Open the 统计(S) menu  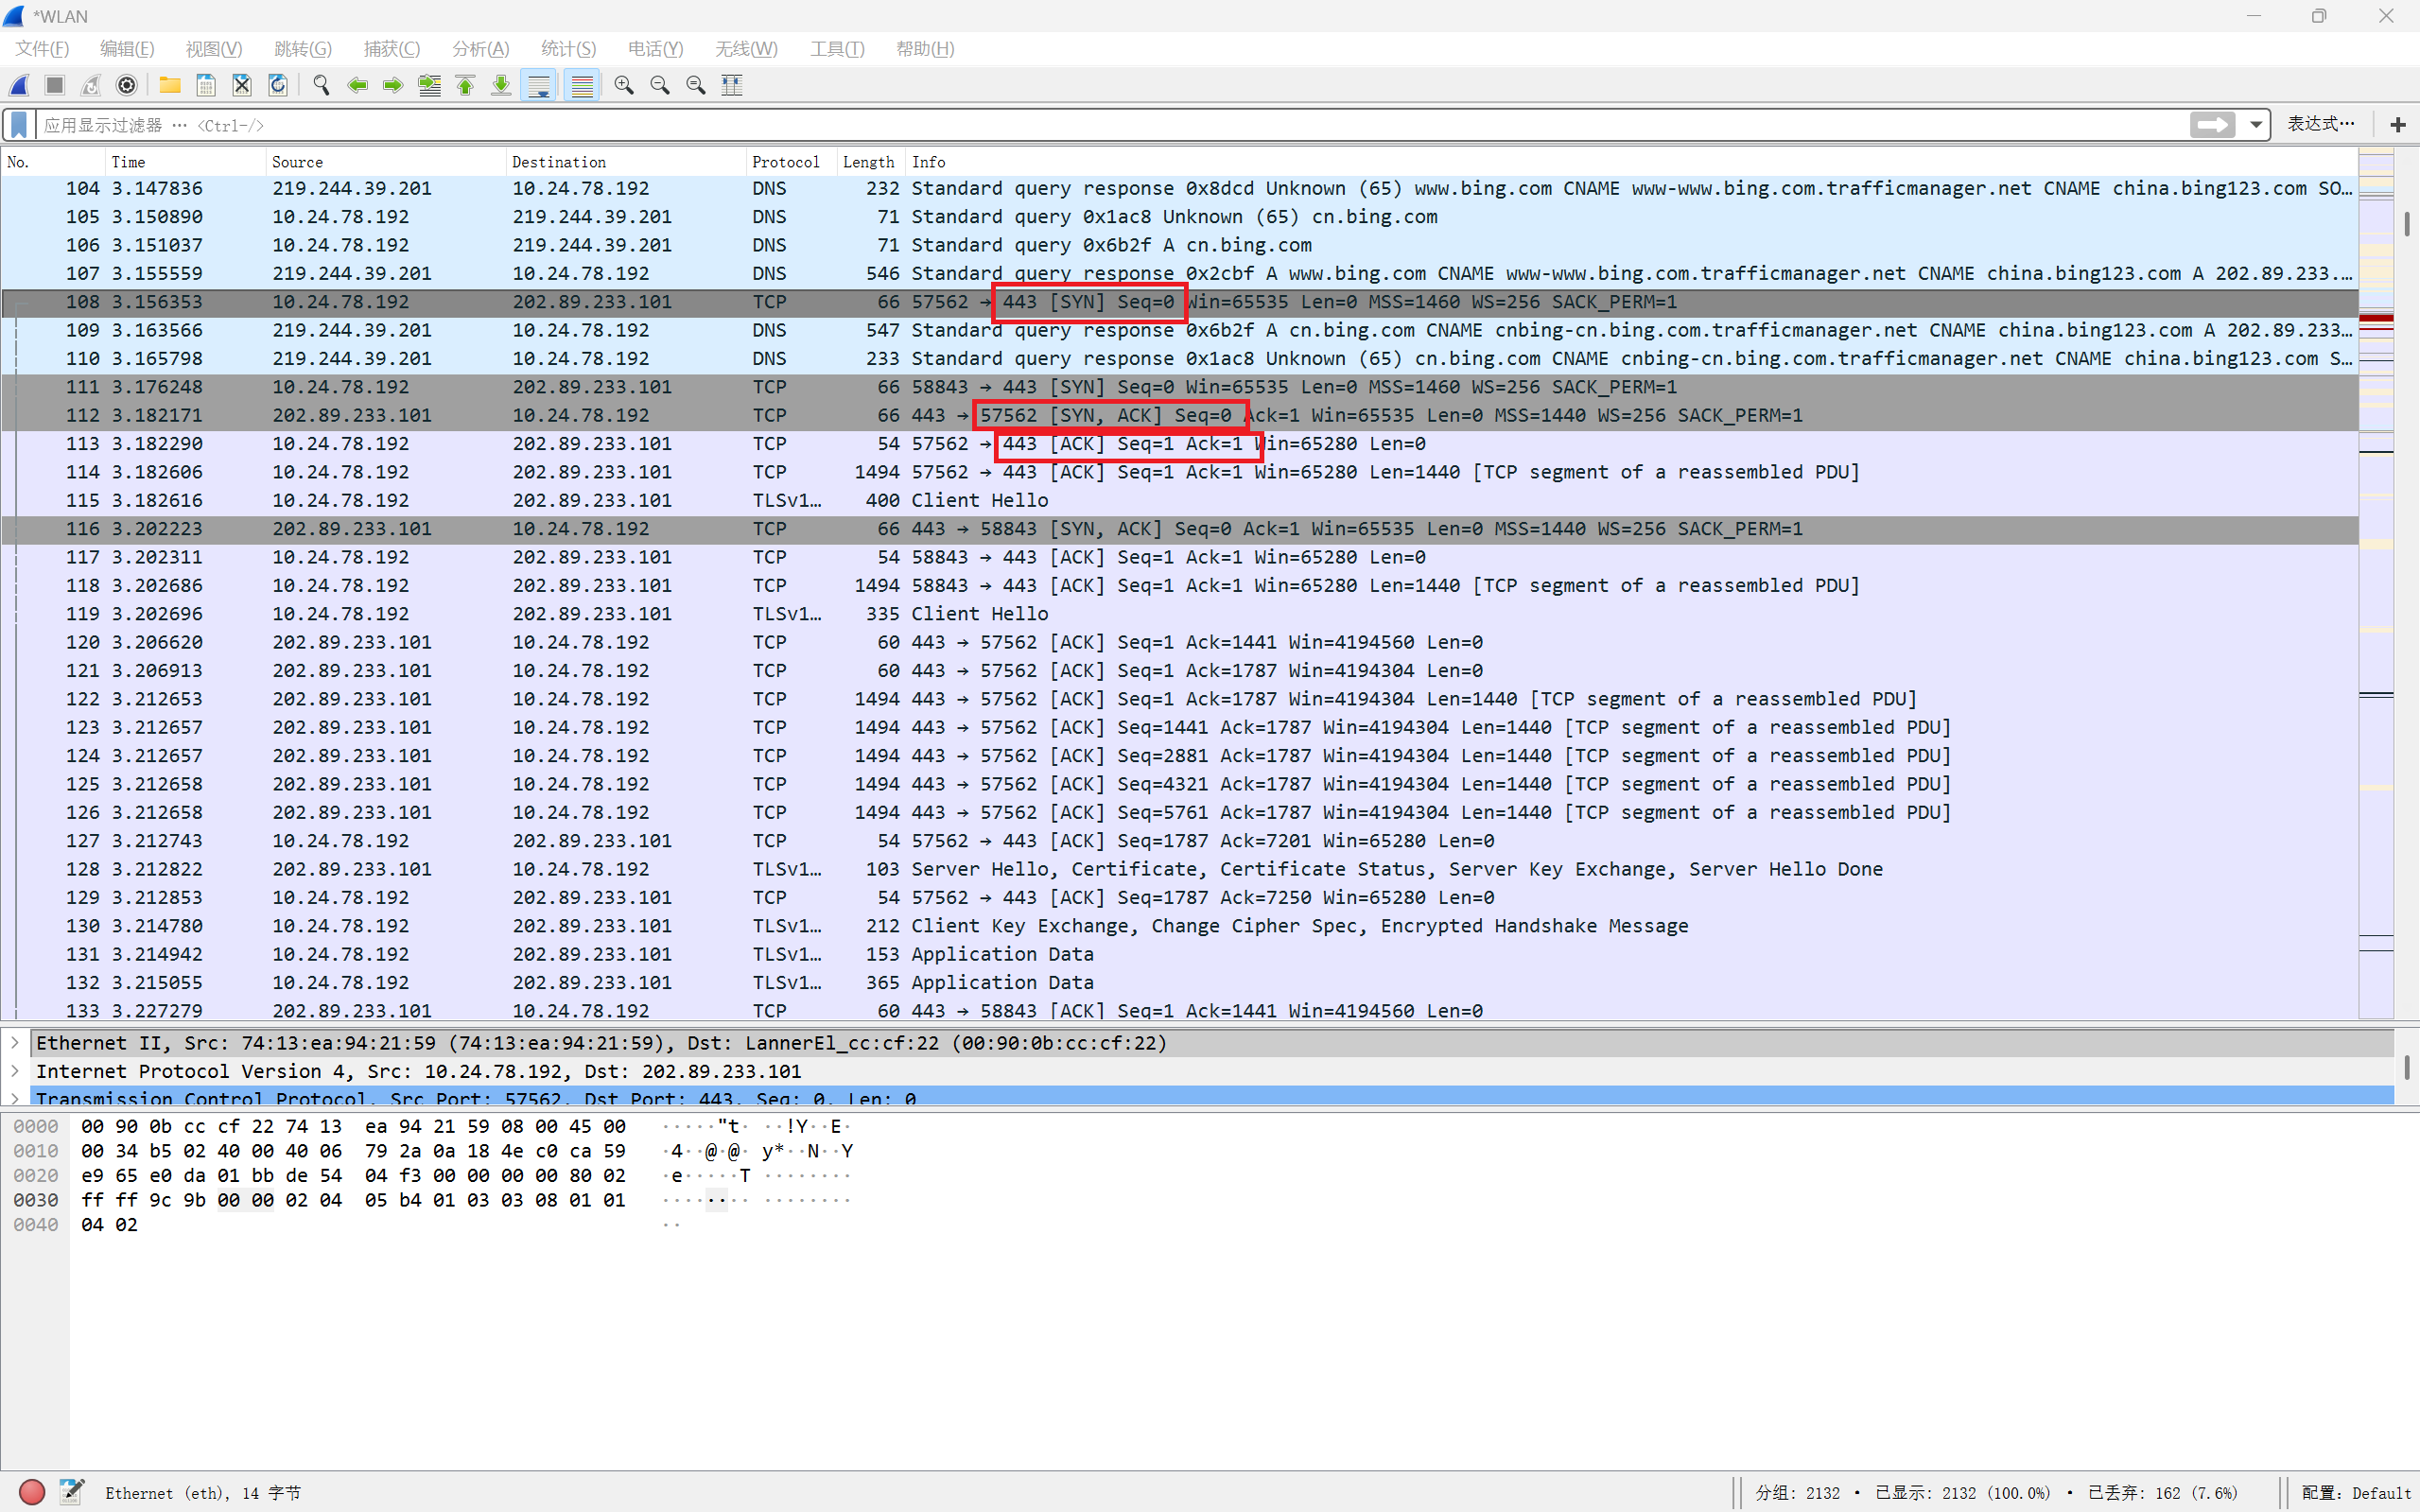[x=568, y=49]
